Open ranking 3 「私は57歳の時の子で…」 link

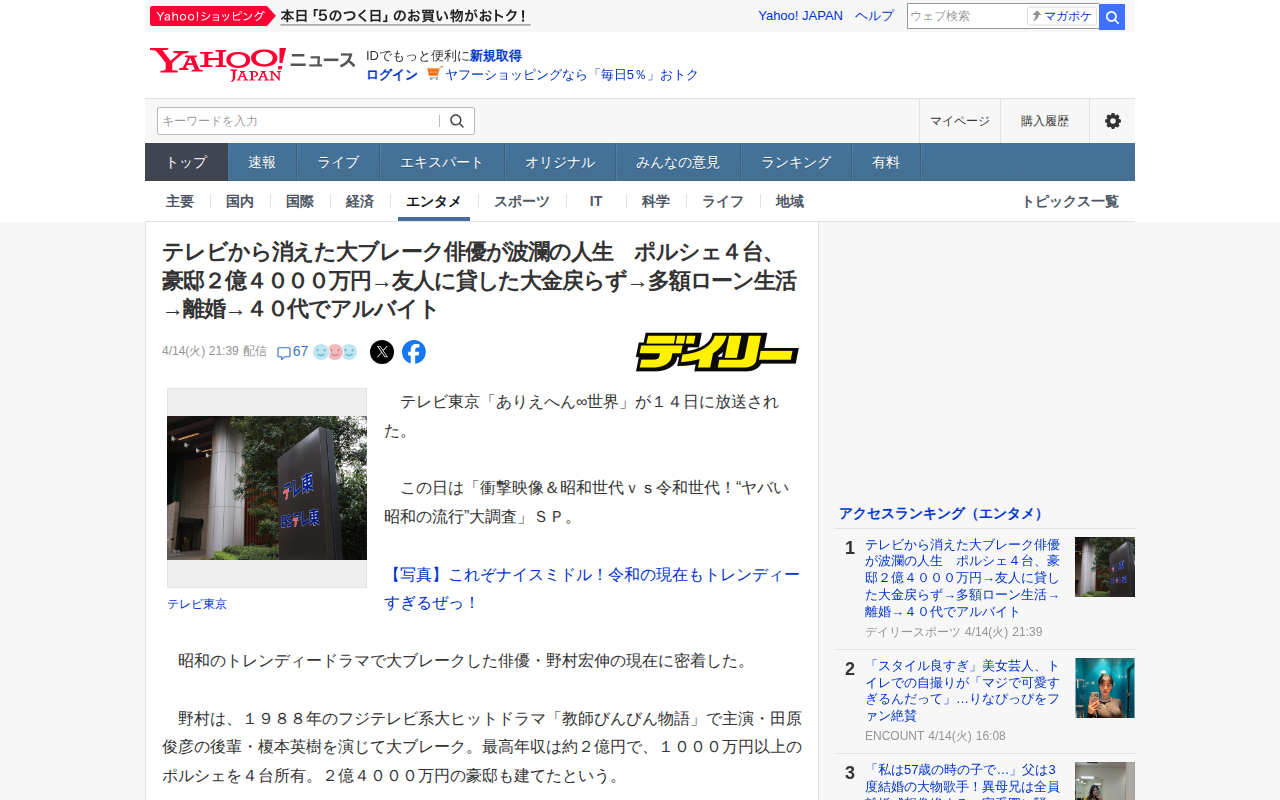pos(963,781)
